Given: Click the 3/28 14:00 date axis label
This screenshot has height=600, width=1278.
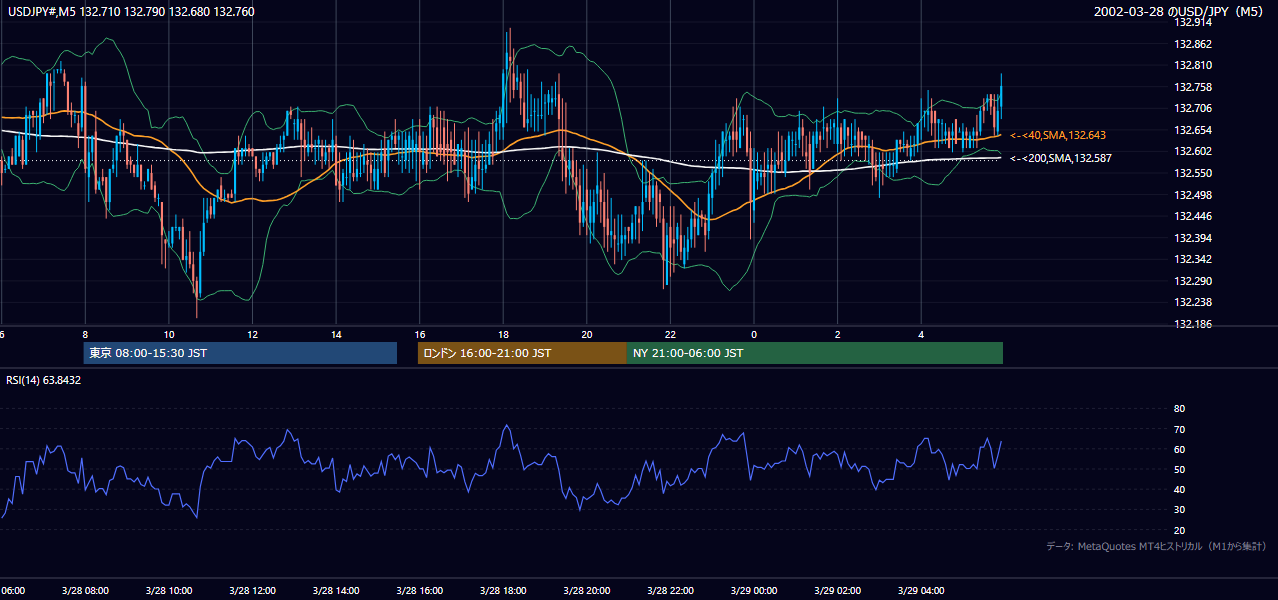Looking at the screenshot, I should coord(337,591).
